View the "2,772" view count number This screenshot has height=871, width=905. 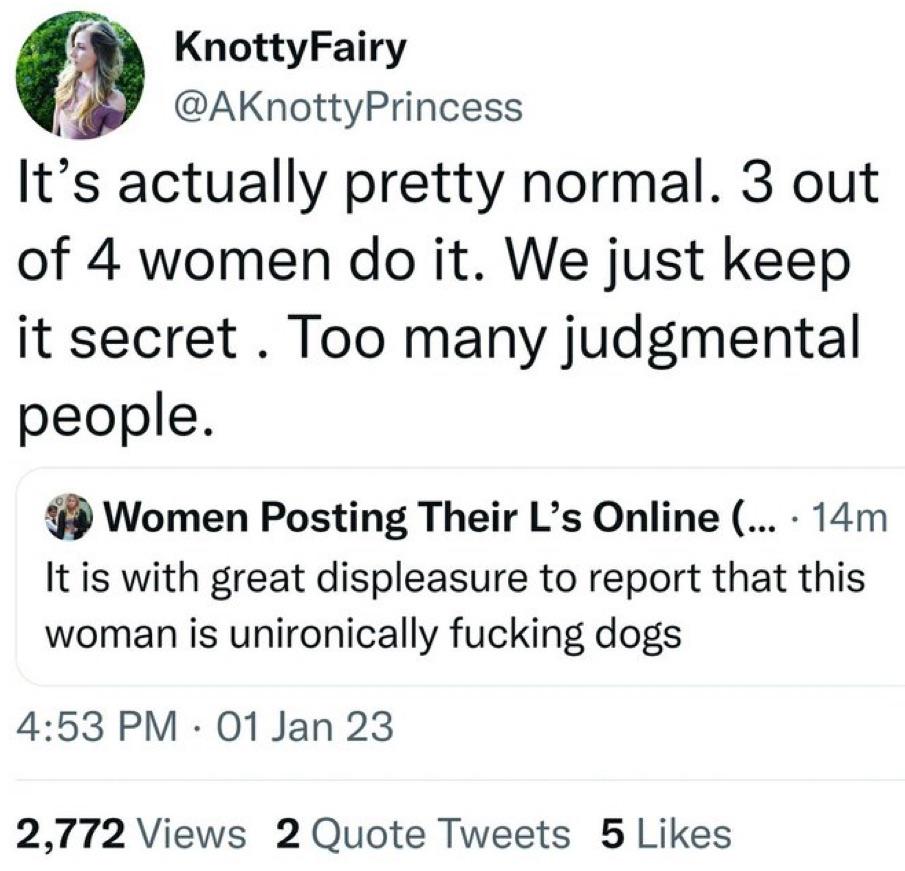[74, 832]
